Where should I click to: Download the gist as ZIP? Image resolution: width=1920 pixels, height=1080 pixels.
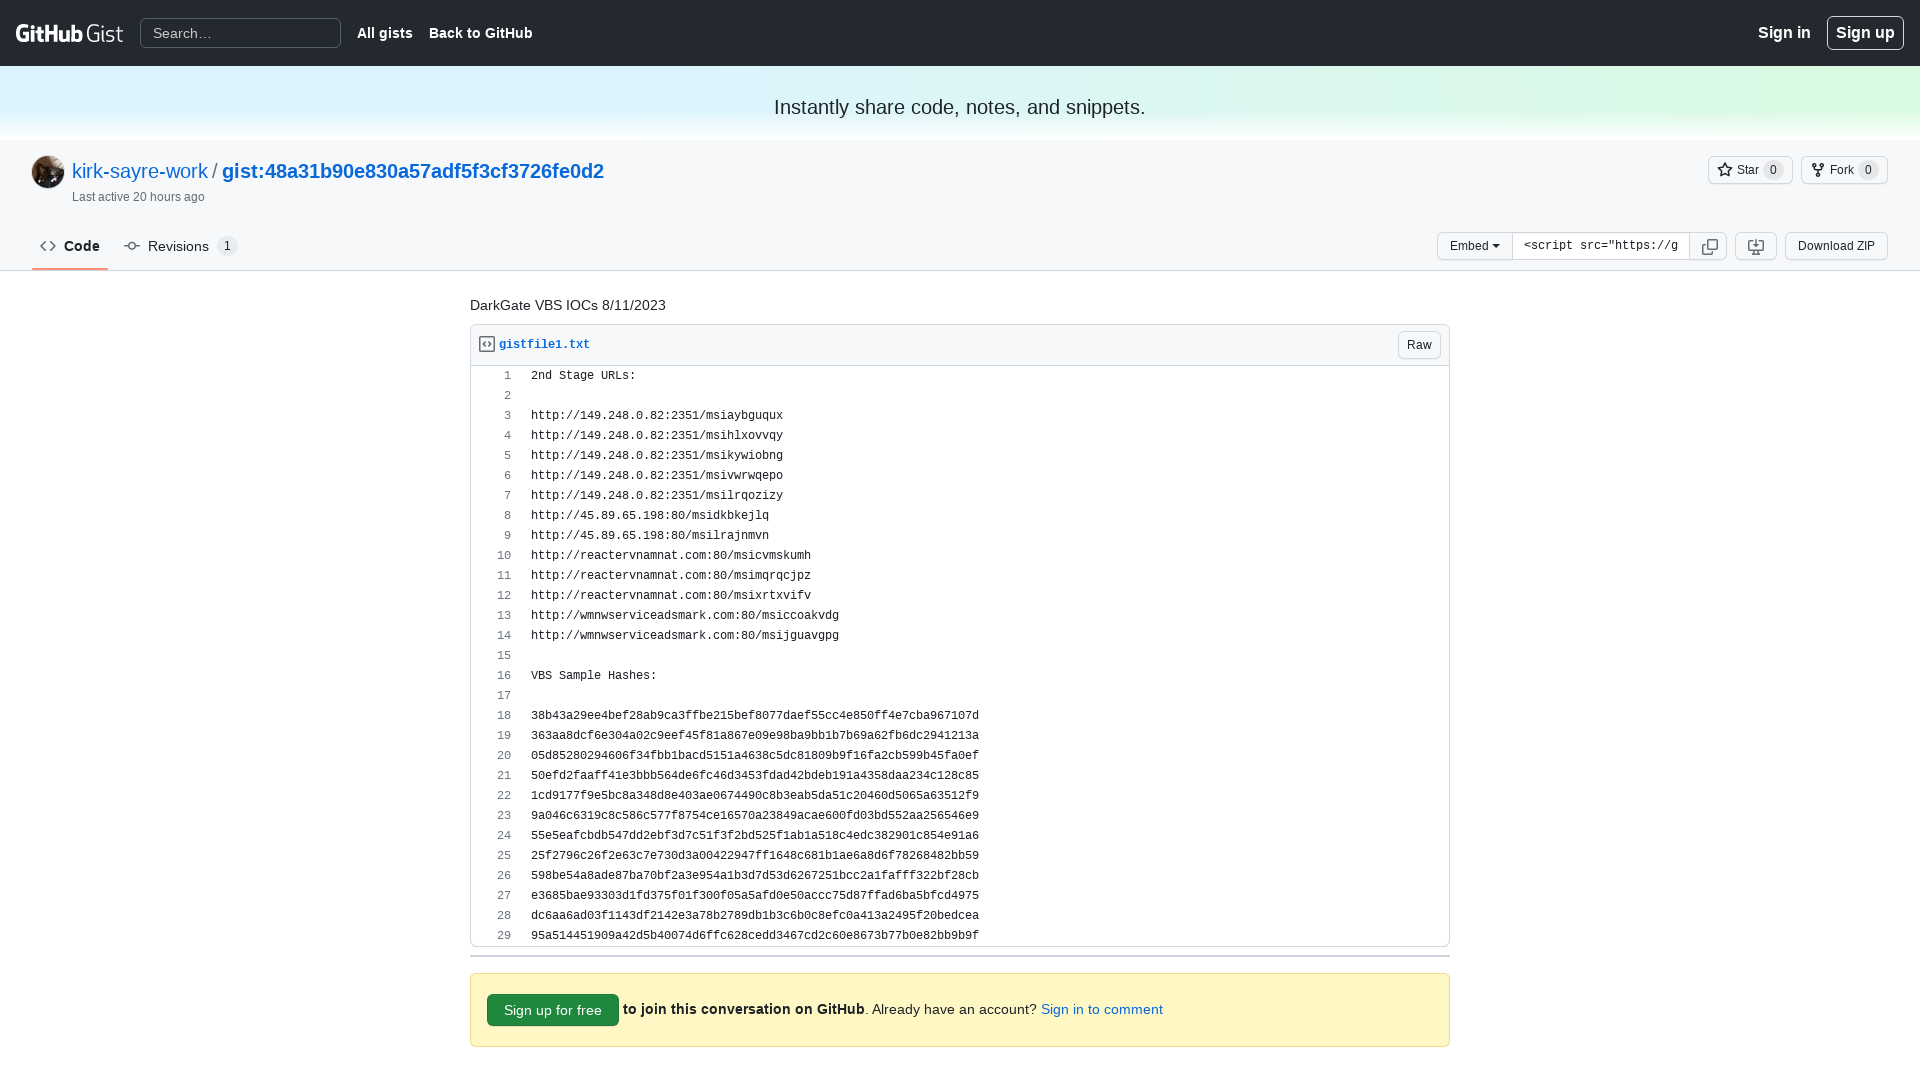click(x=1836, y=246)
